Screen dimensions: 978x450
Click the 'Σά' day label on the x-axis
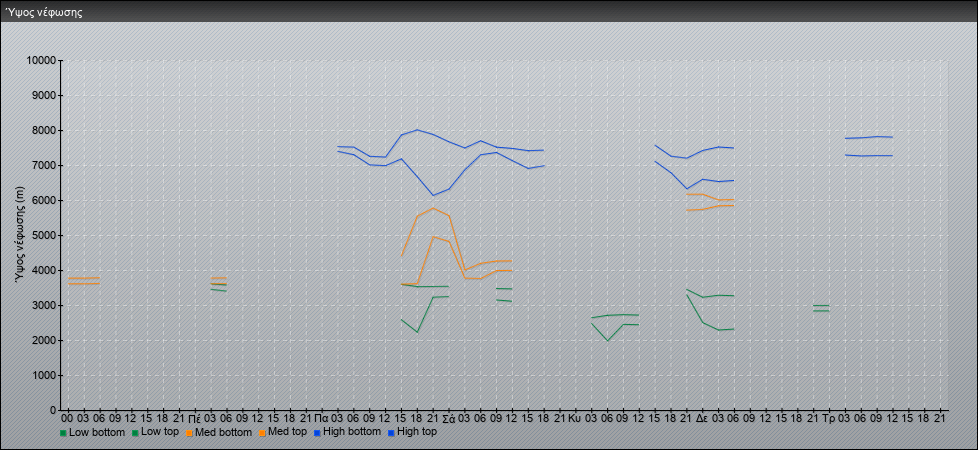[x=448, y=418]
